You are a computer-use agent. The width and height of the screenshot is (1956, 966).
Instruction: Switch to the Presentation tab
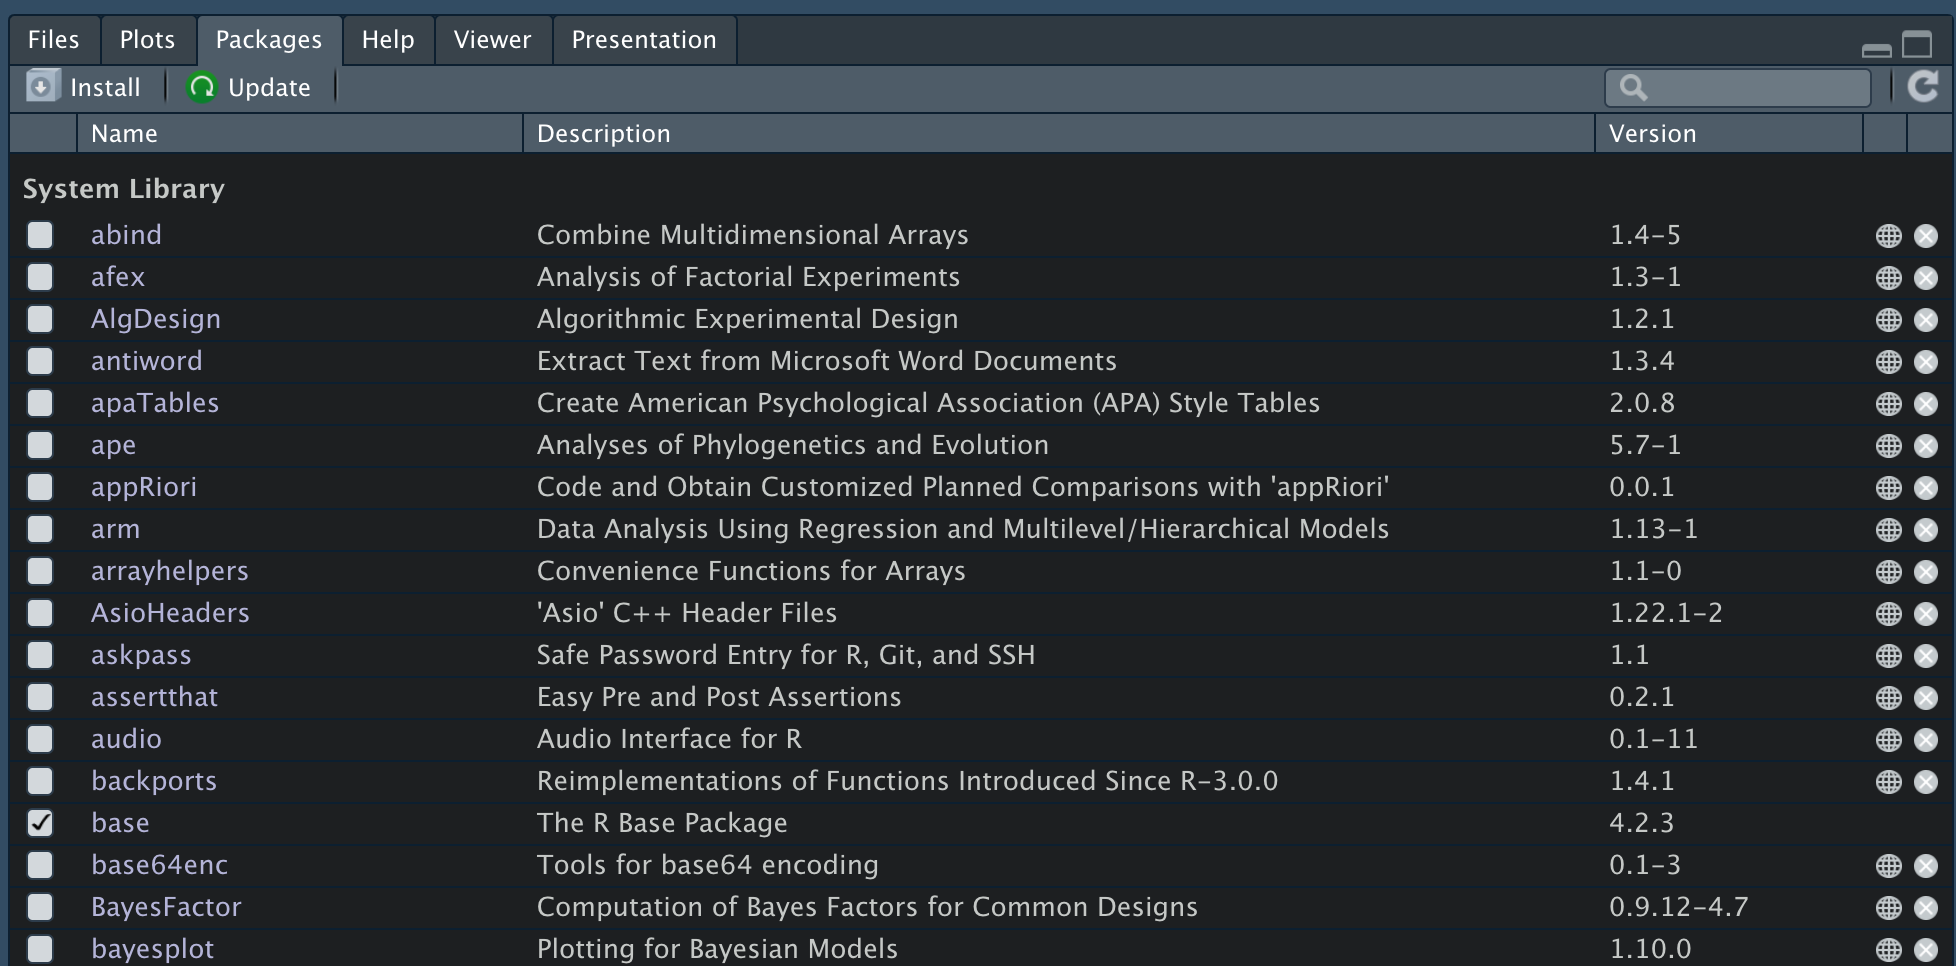click(x=643, y=40)
